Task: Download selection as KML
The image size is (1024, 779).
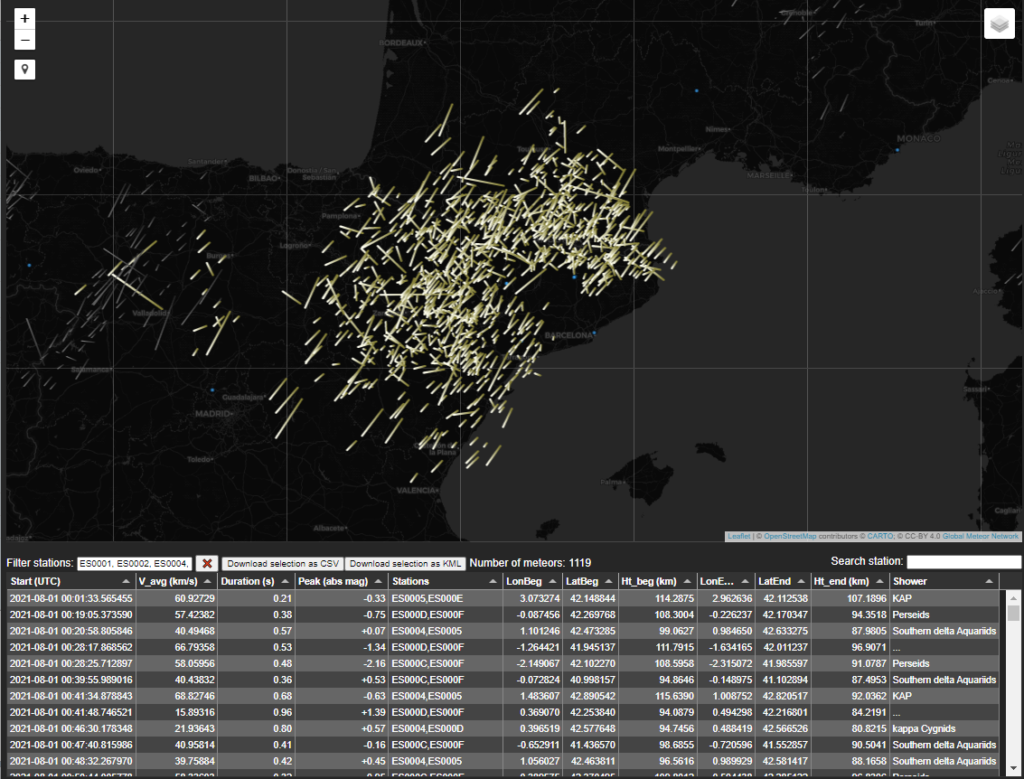Action: pos(405,564)
